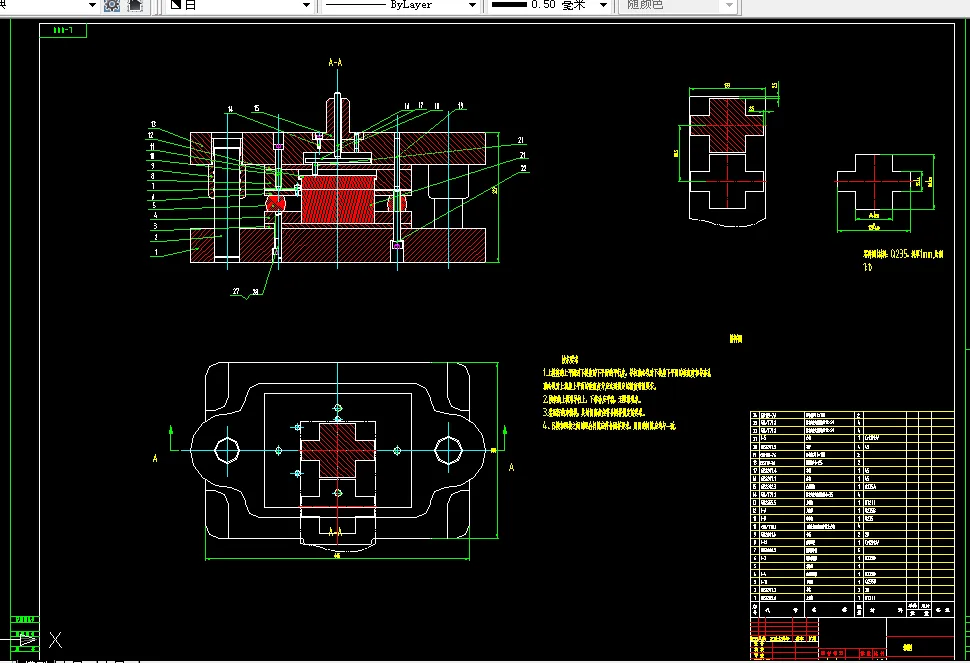Open the 0.50 毫米 lineweight dropdown
Image resolution: width=970 pixels, height=663 pixels.
pyautogui.click(x=549, y=5)
